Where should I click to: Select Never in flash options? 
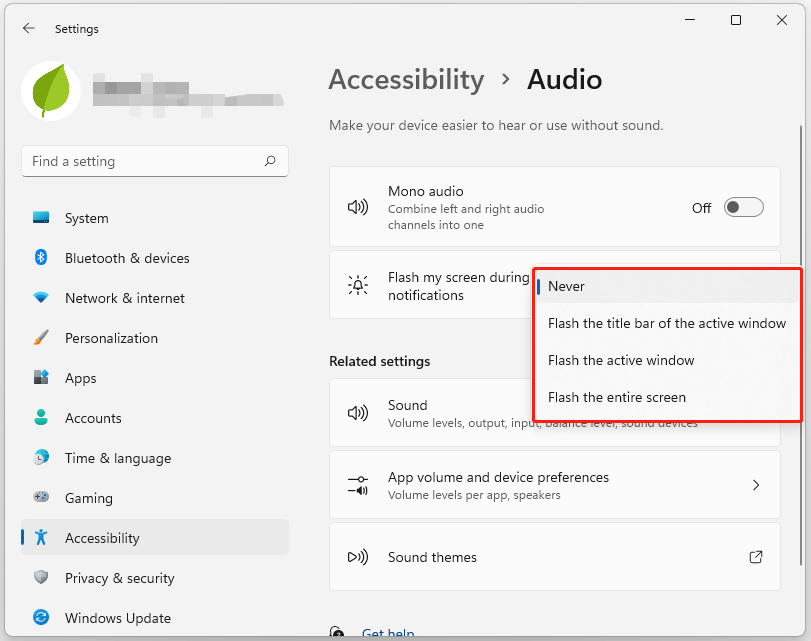click(x=566, y=286)
